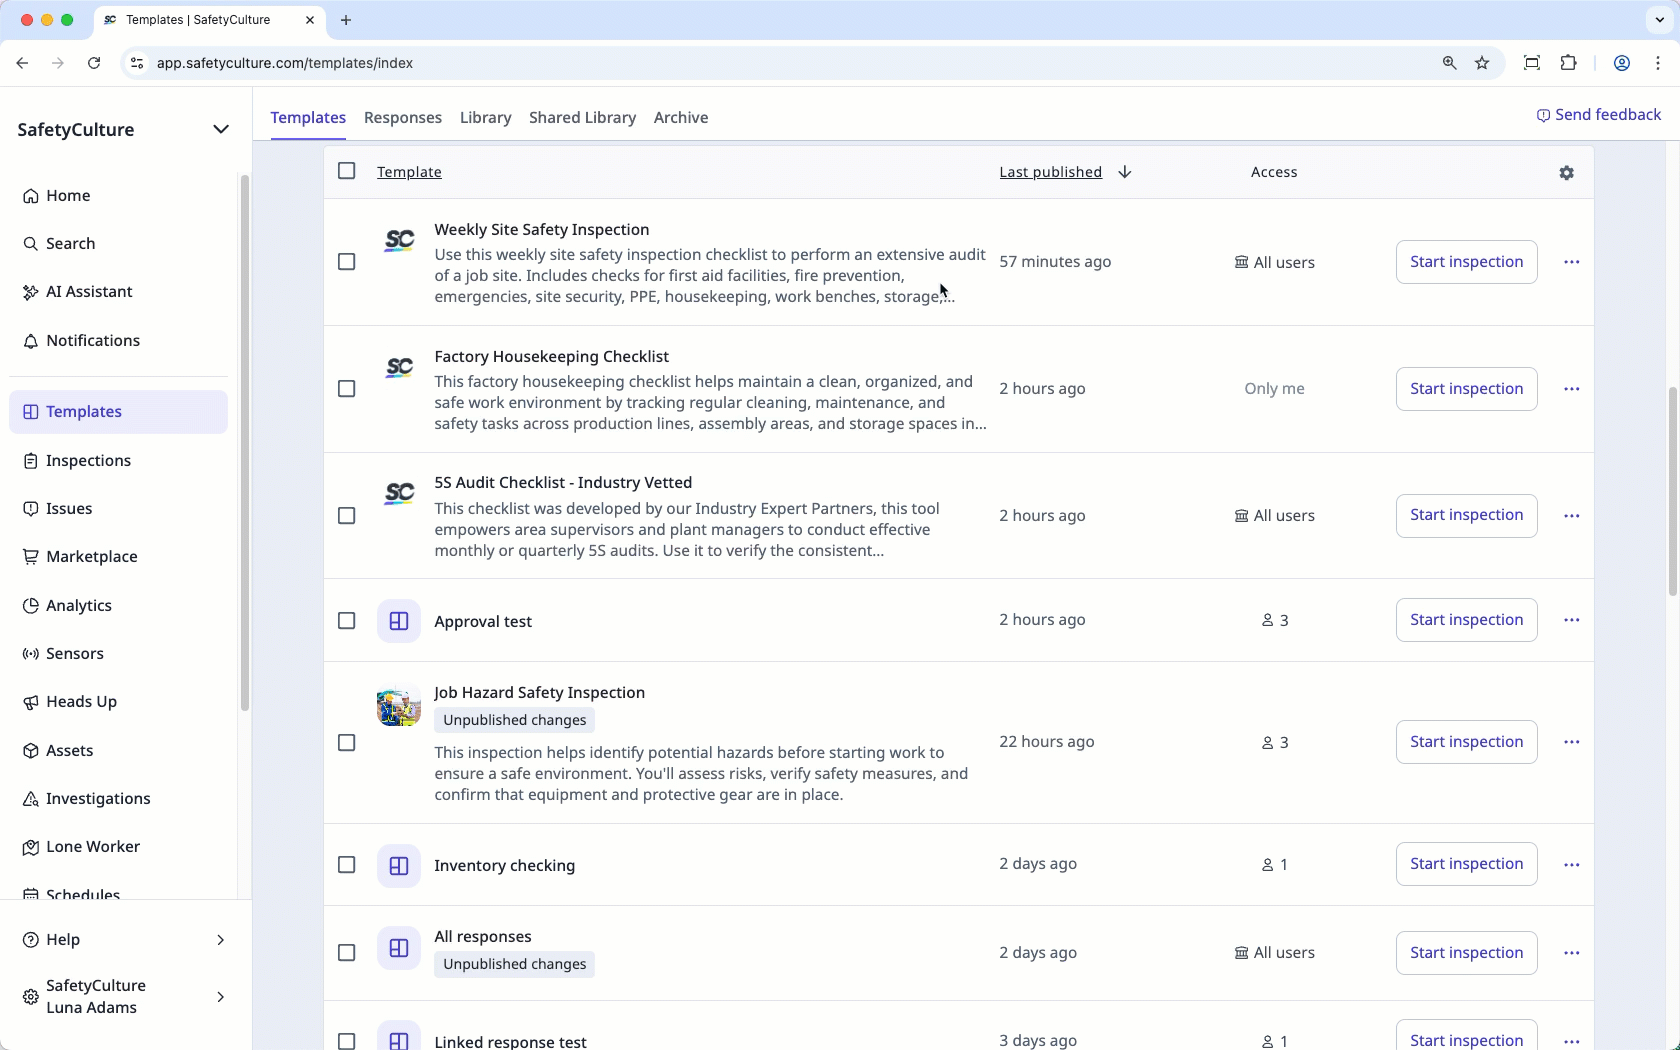1680x1050 pixels.
Task: Check Linked response test row checkbox
Action: pos(346,1041)
